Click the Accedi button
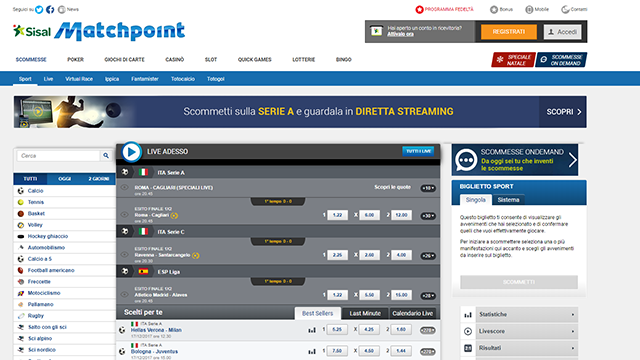The image size is (640, 360). pos(562,32)
